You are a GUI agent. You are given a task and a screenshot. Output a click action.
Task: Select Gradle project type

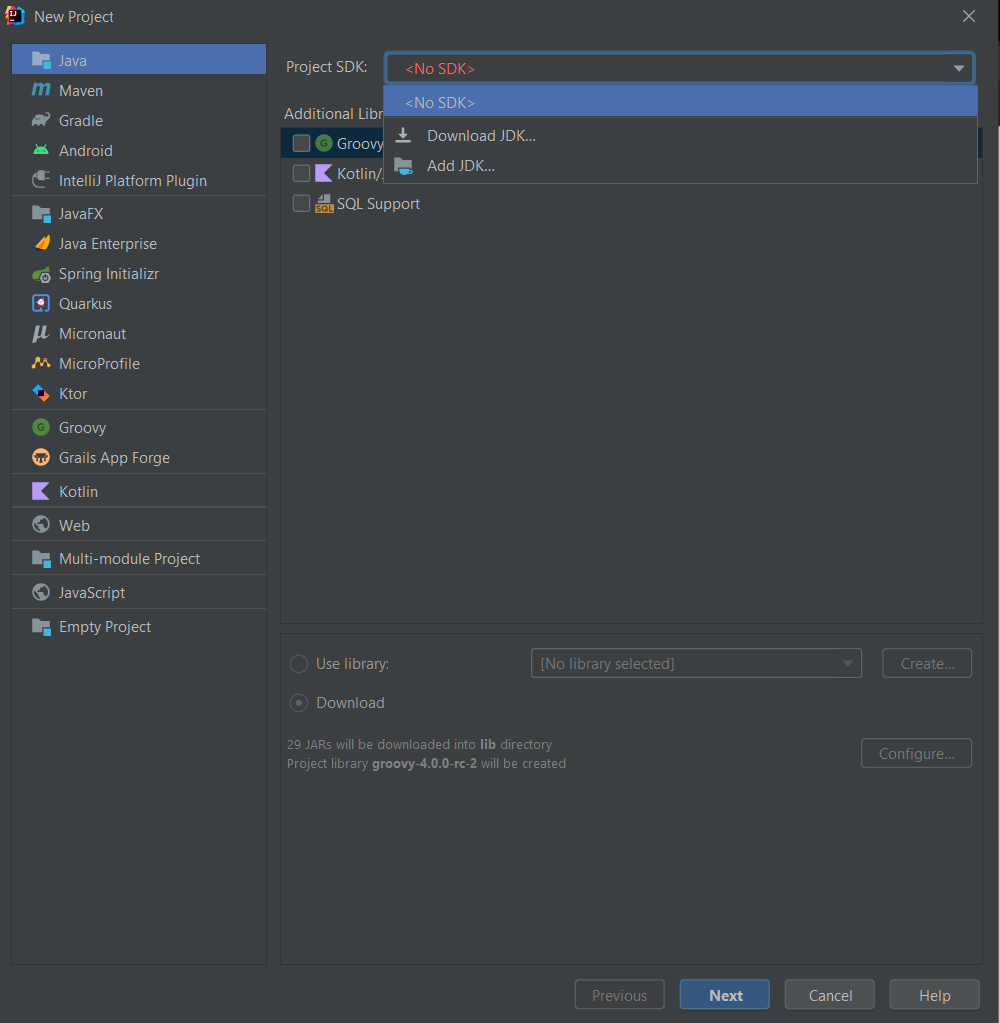[x=139, y=120]
